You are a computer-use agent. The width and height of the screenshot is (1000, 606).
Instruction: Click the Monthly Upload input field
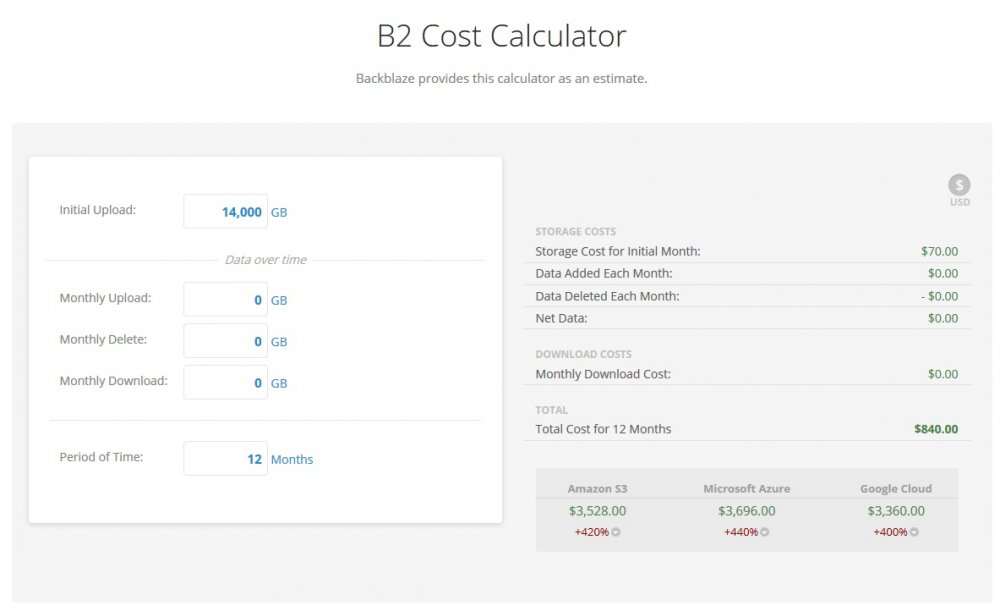225,300
